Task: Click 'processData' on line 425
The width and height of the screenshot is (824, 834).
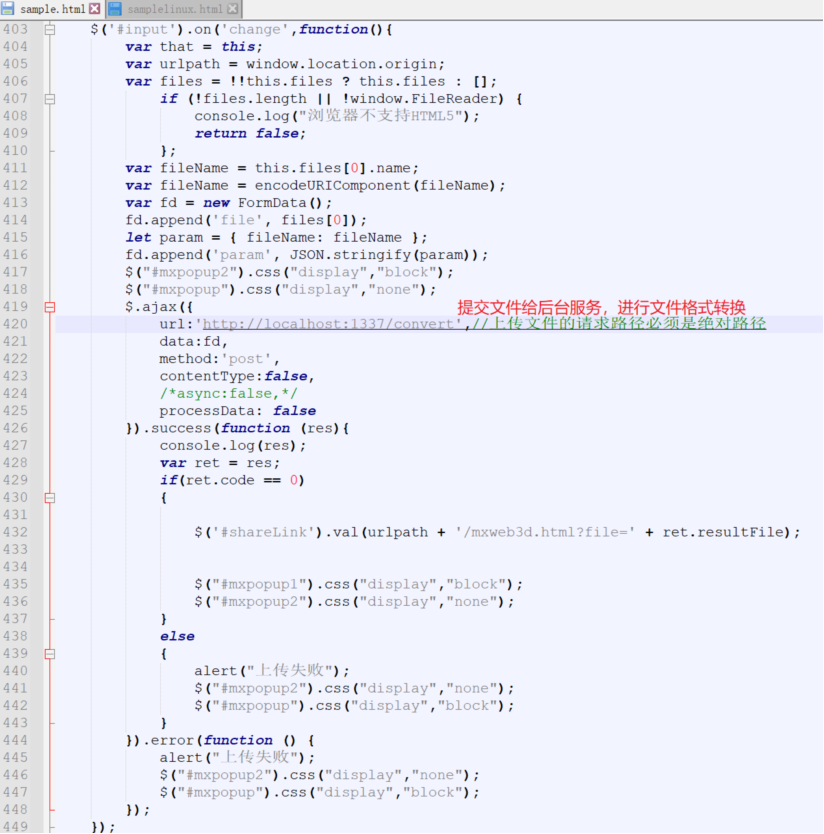Action: click(207, 411)
